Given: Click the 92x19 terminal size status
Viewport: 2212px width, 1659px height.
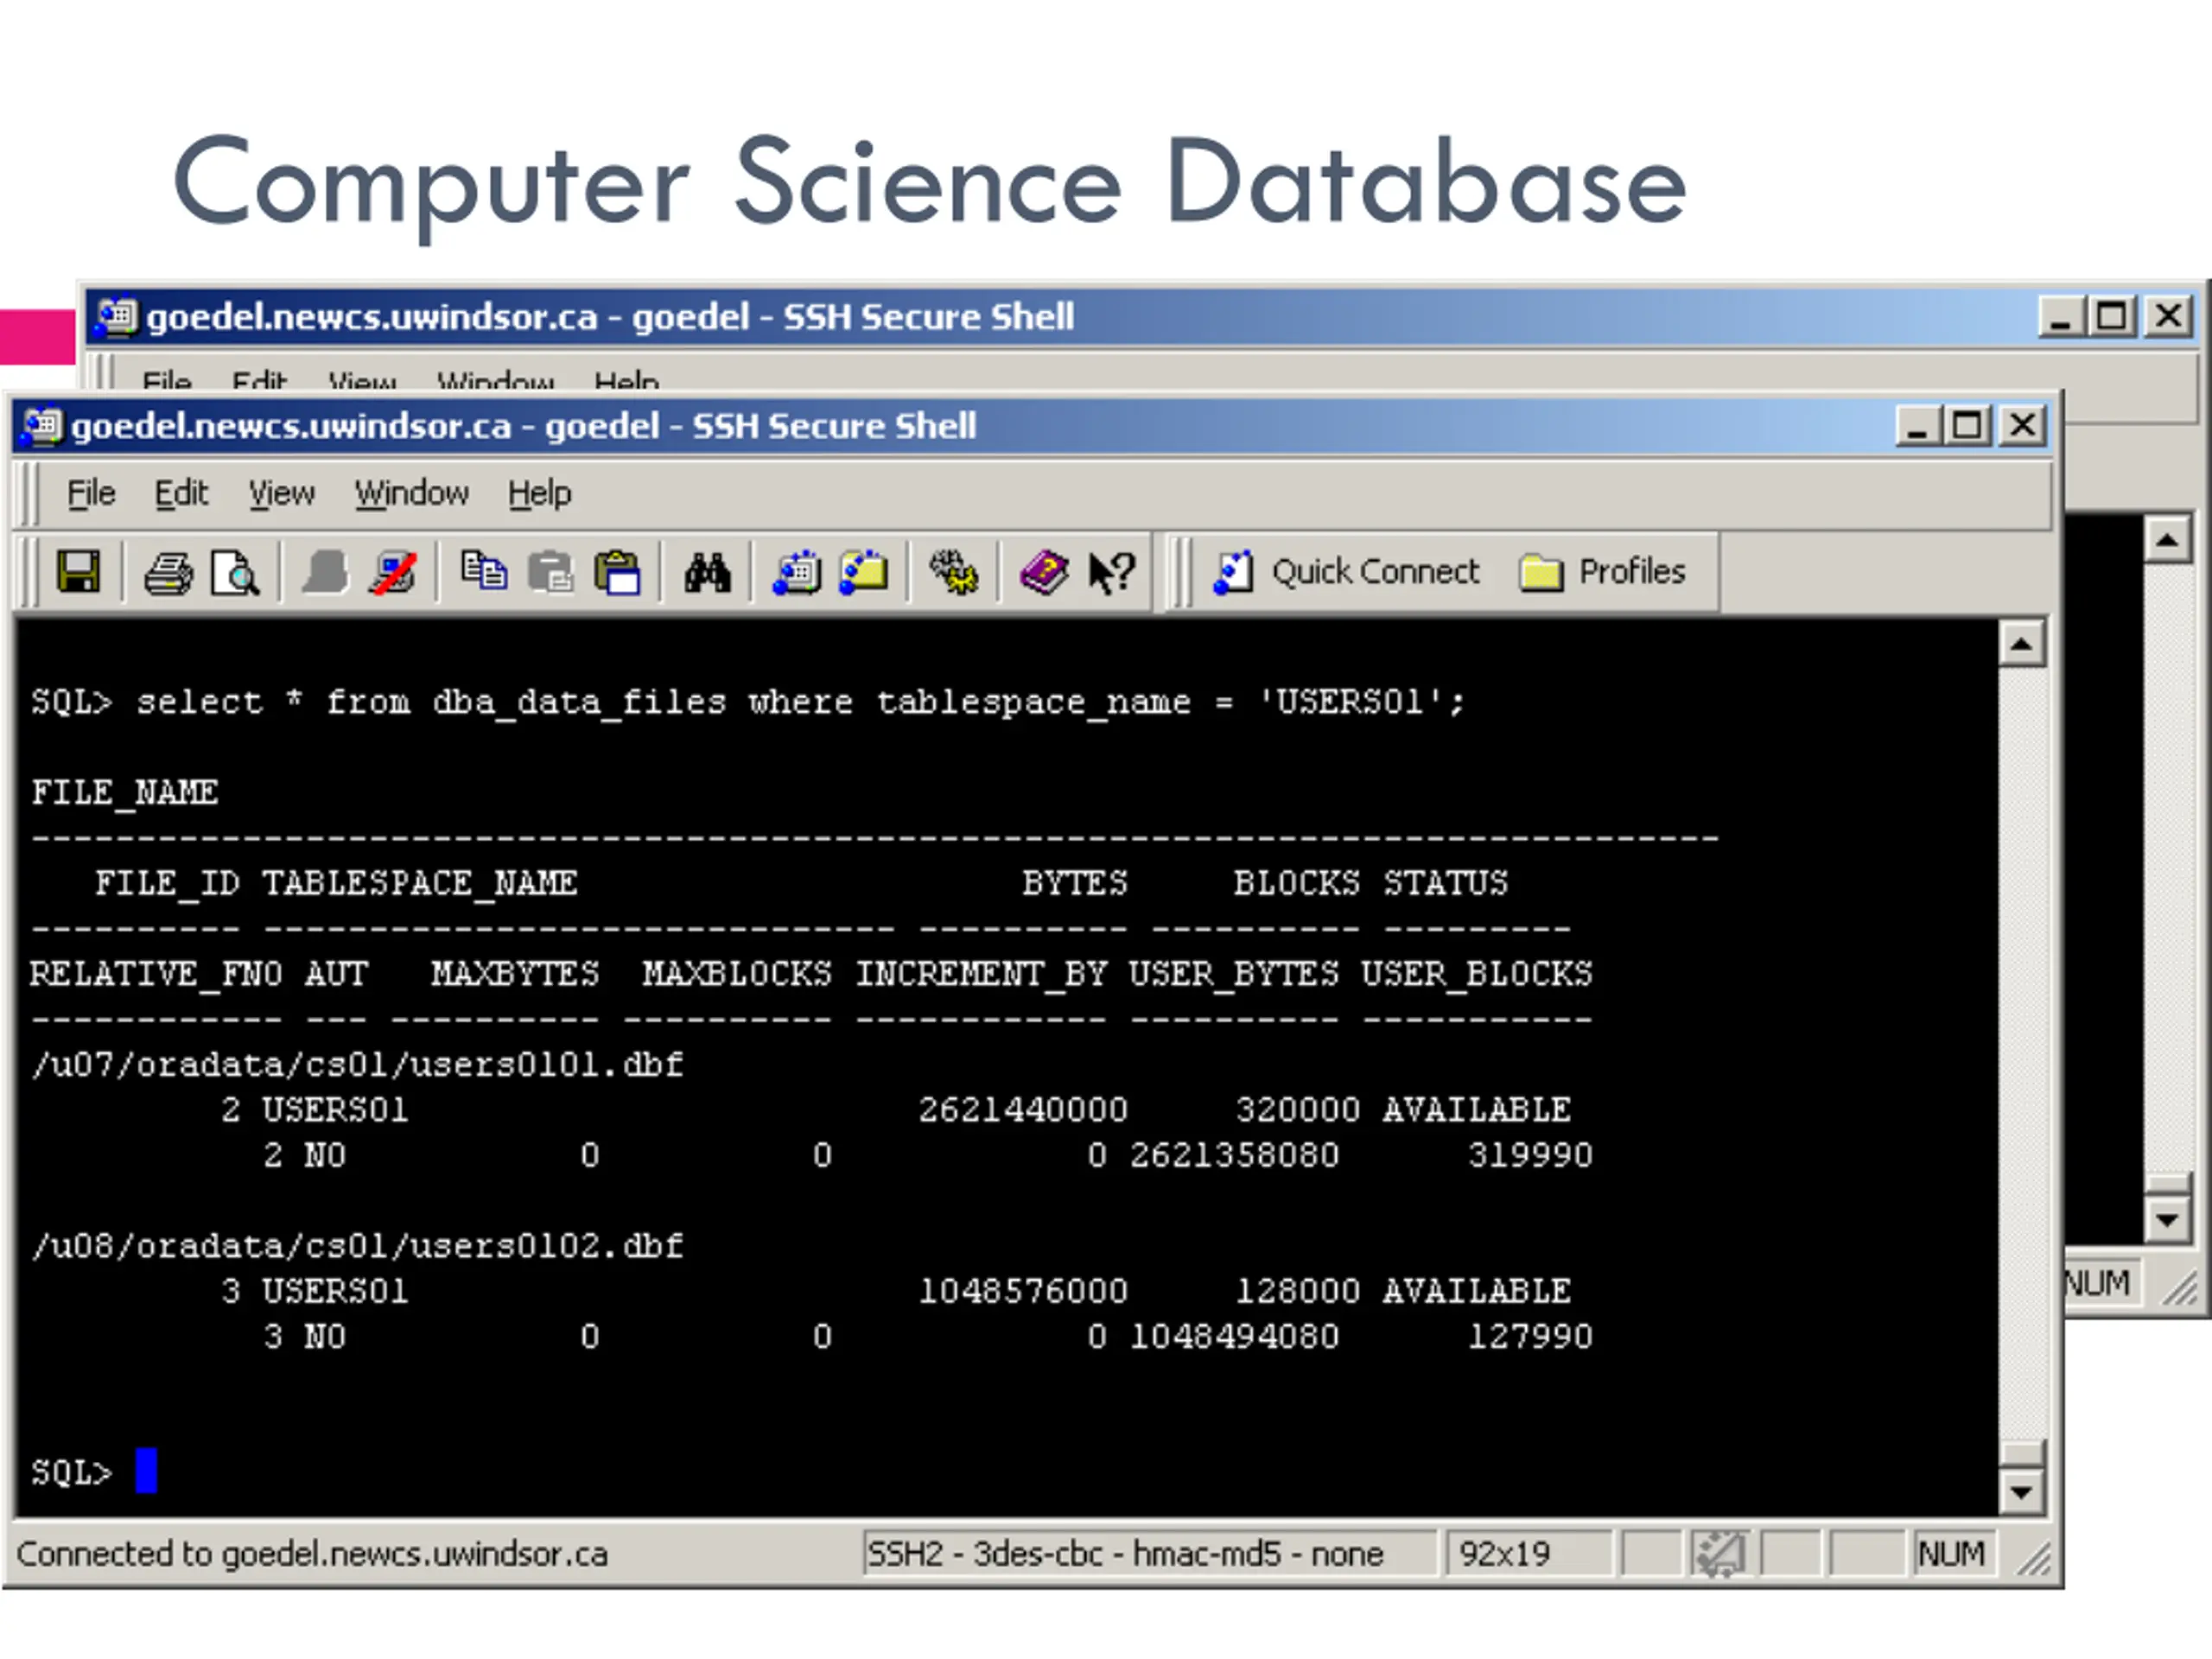Looking at the screenshot, I should pos(1504,1554).
